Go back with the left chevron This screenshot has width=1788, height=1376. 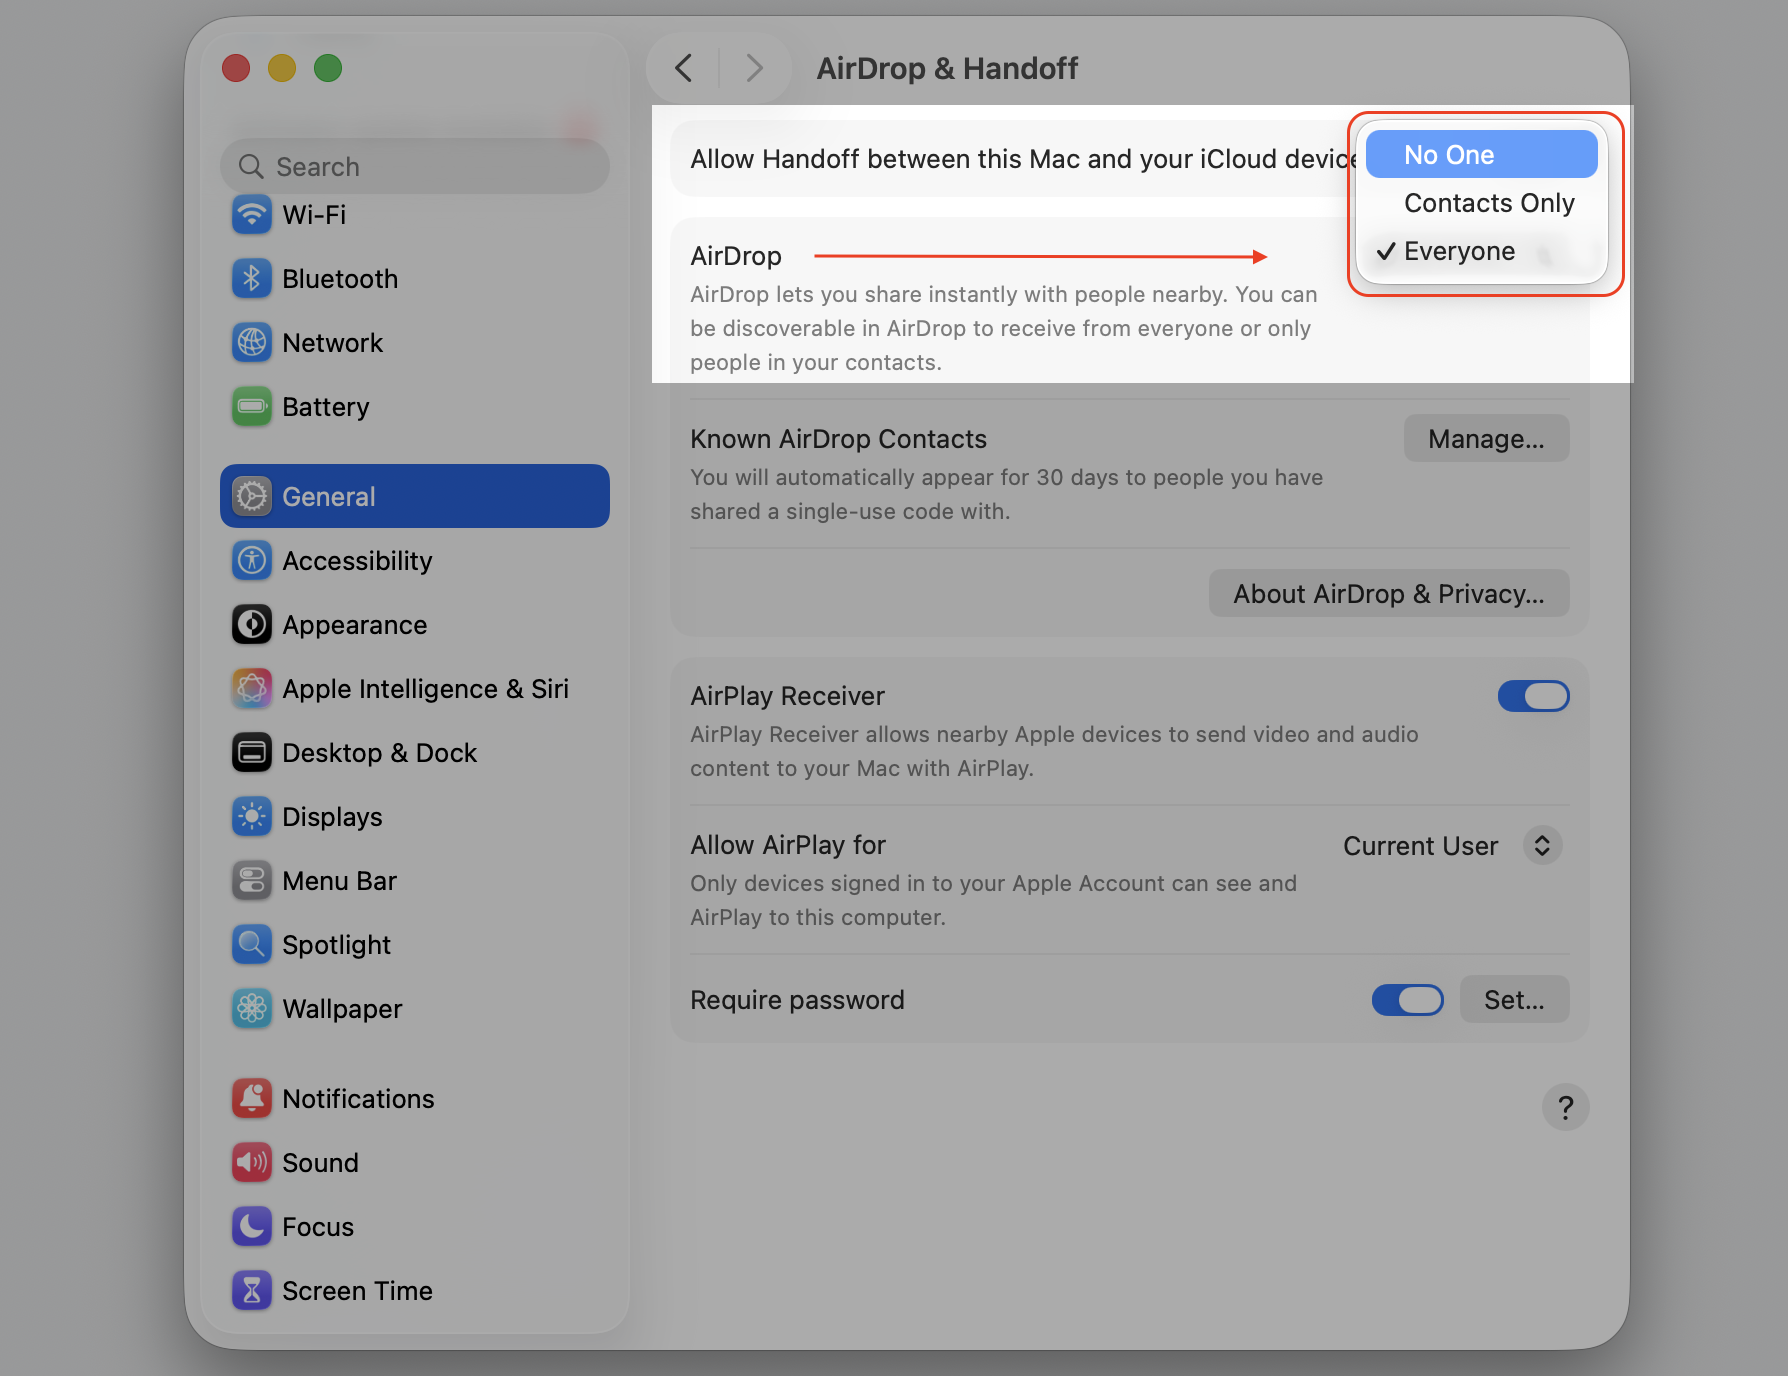(684, 69)
